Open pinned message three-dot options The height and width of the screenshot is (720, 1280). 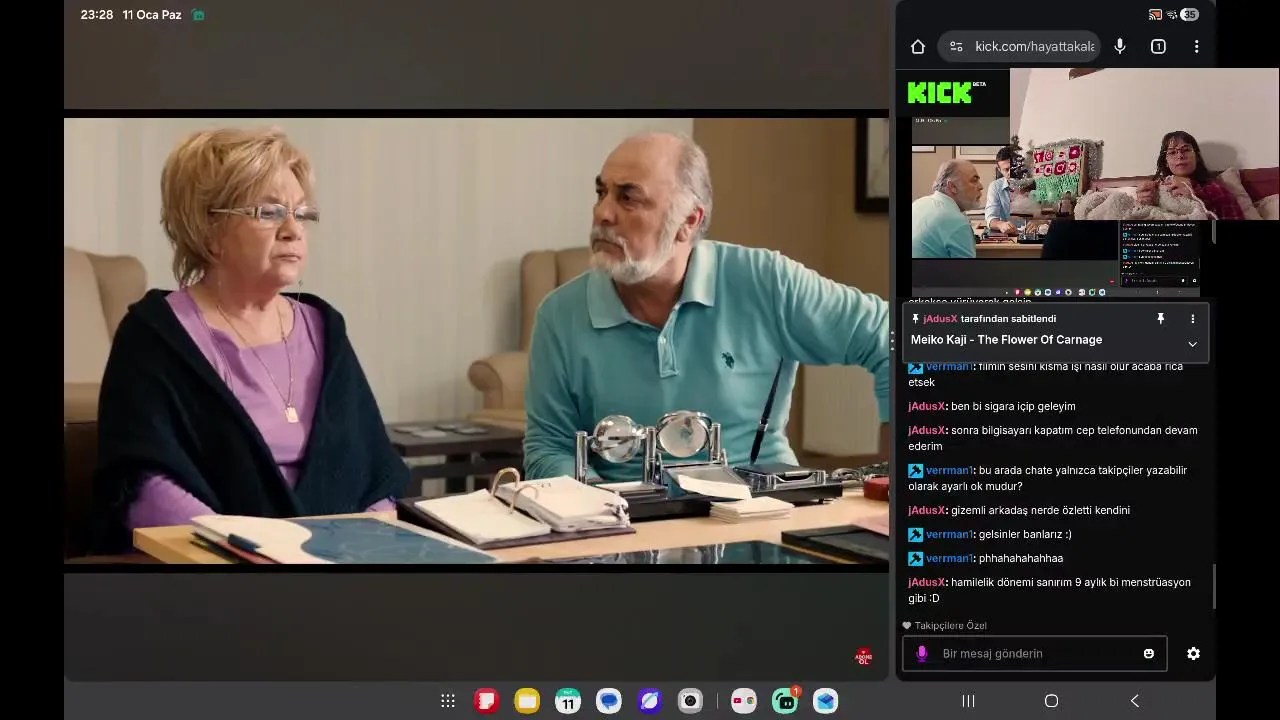[x=1192, y=319]
